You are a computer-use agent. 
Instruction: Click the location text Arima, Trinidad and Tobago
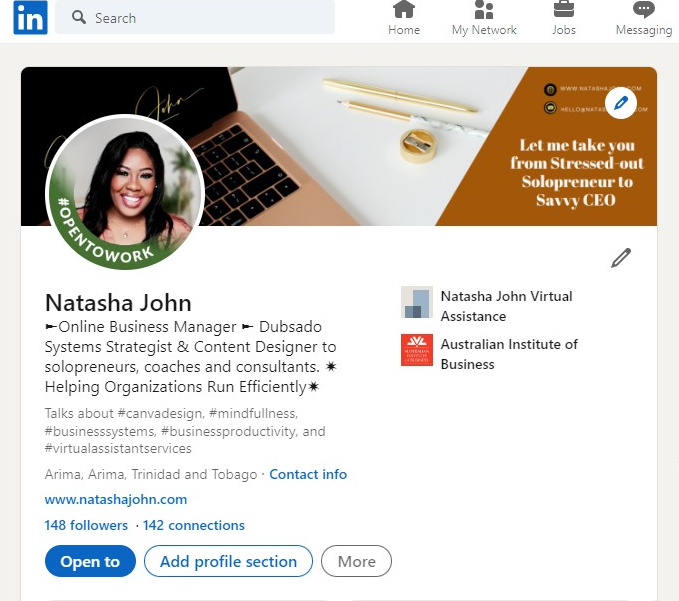pos(151,475)
